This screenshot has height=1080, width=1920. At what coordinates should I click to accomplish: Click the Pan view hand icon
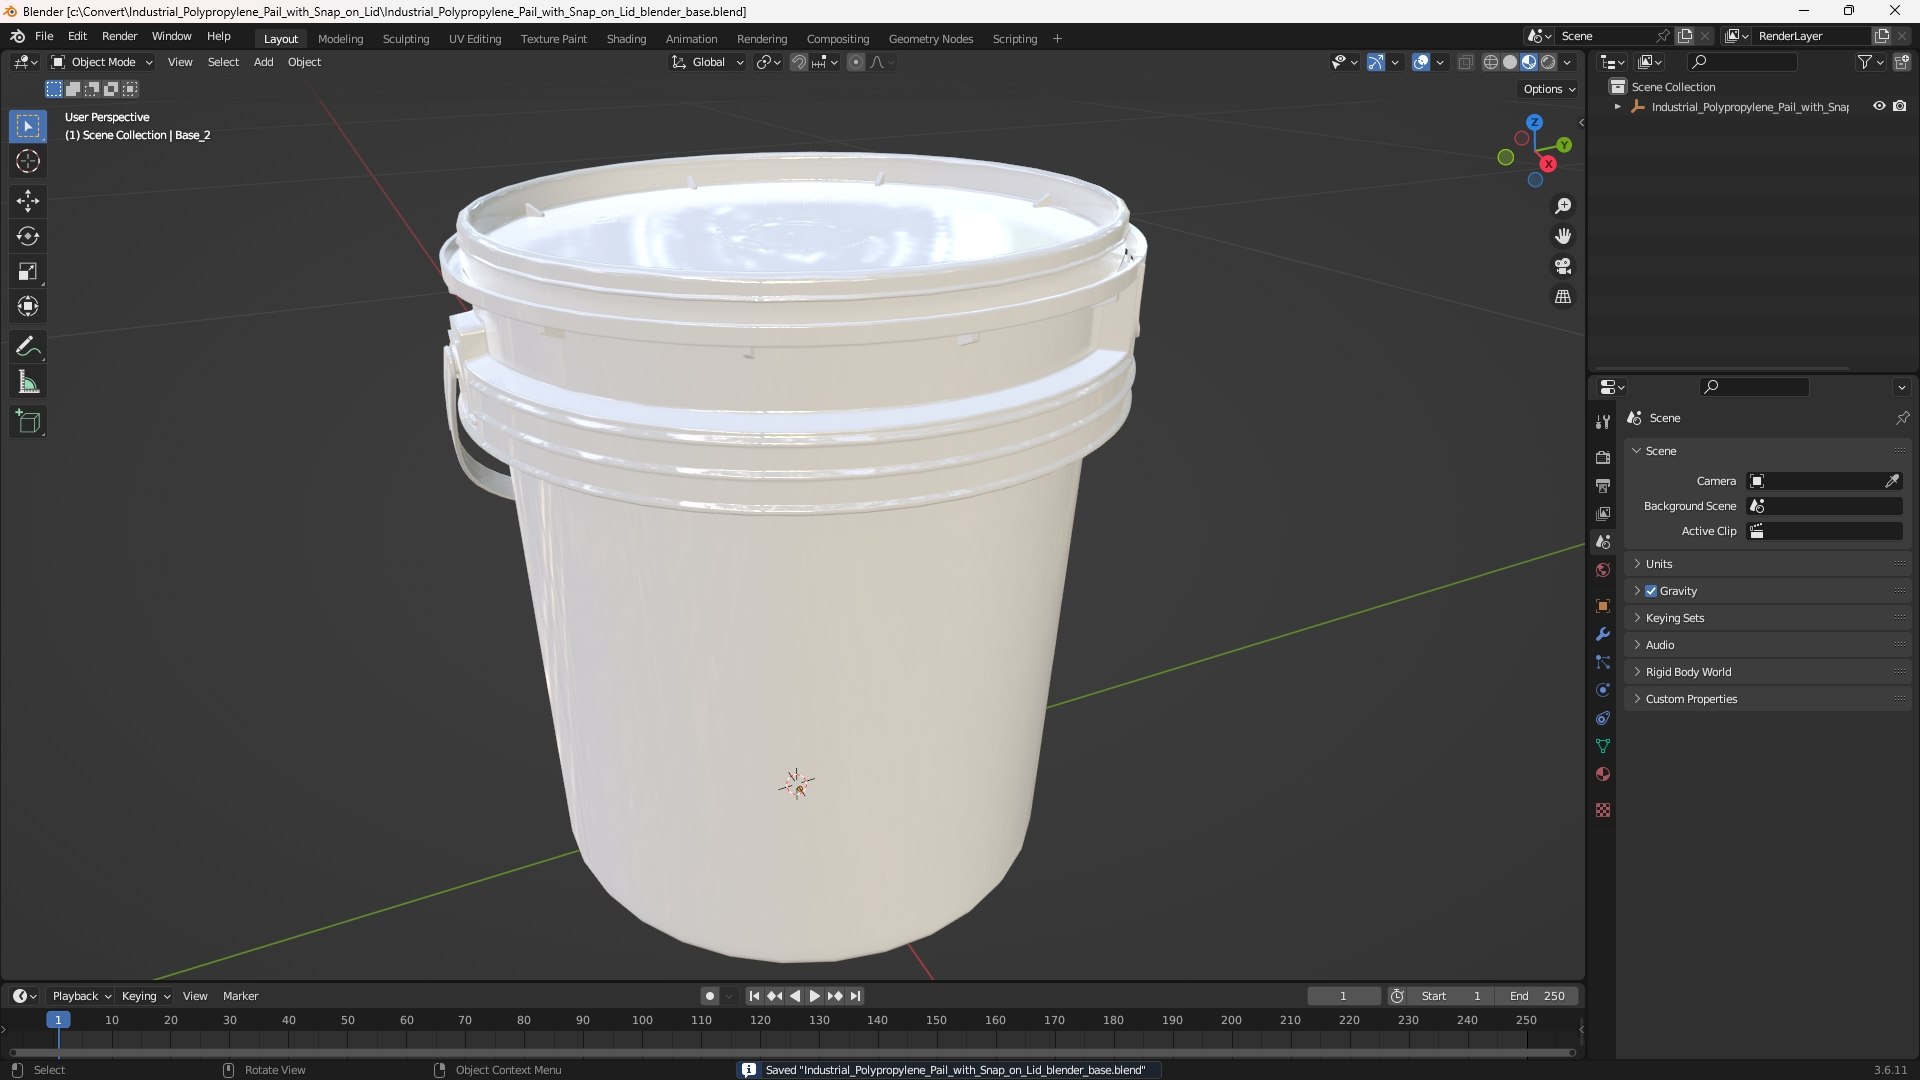pos(1563,236)
